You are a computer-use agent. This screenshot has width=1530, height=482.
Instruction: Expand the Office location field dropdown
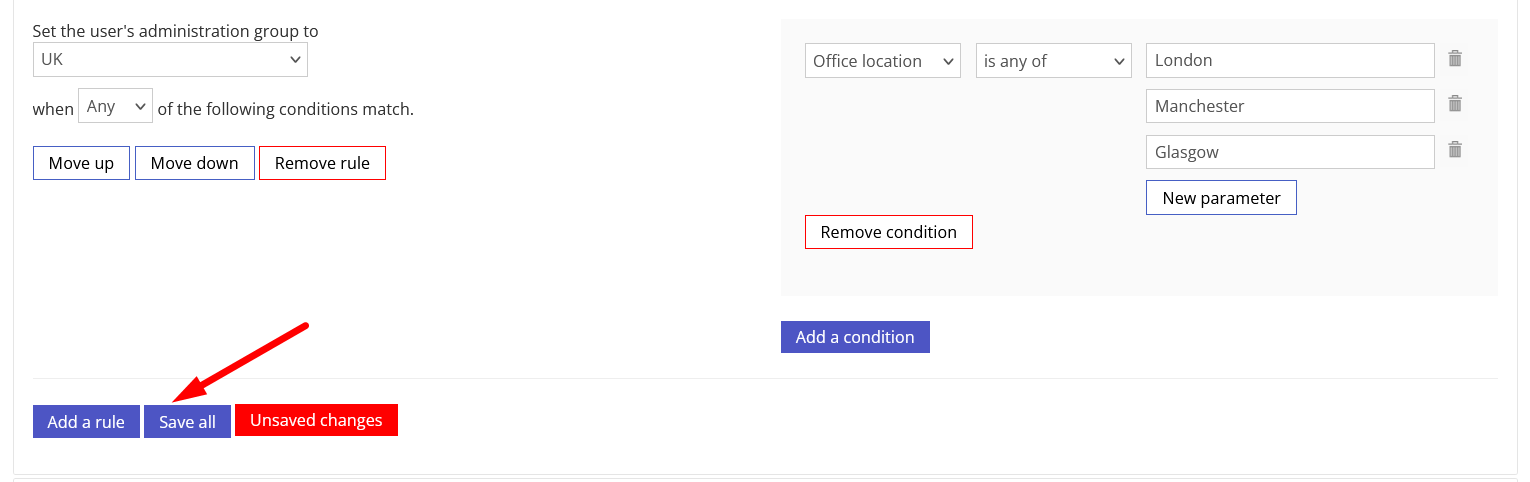click(x=883, y=61)
